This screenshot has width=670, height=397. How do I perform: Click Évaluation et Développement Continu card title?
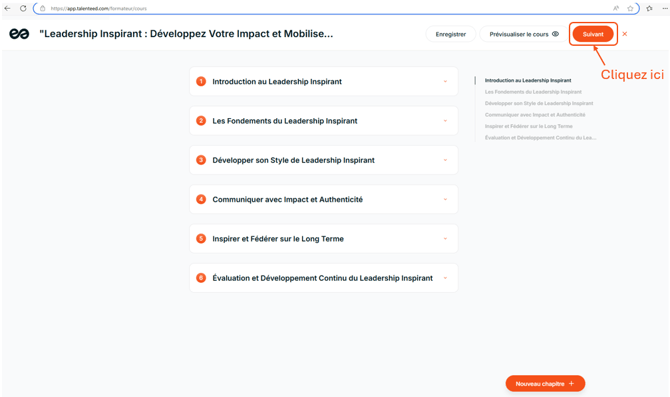(x=322, y=278)
